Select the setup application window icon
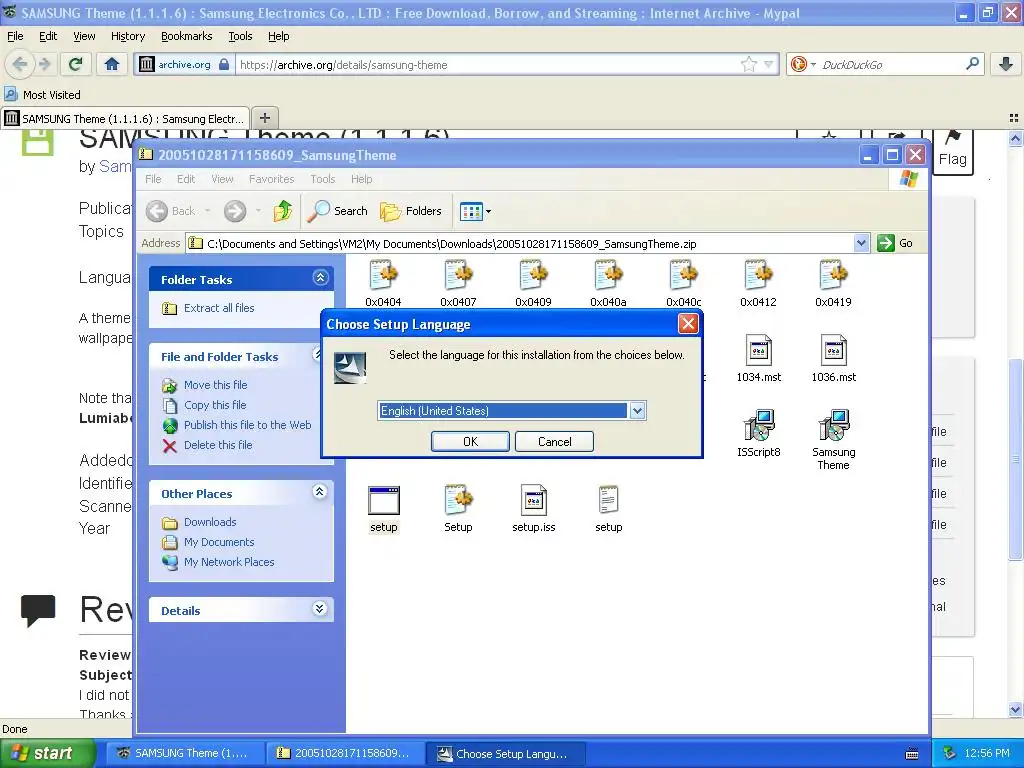This screenshot has height=768, width=1024. coord(383,509)
